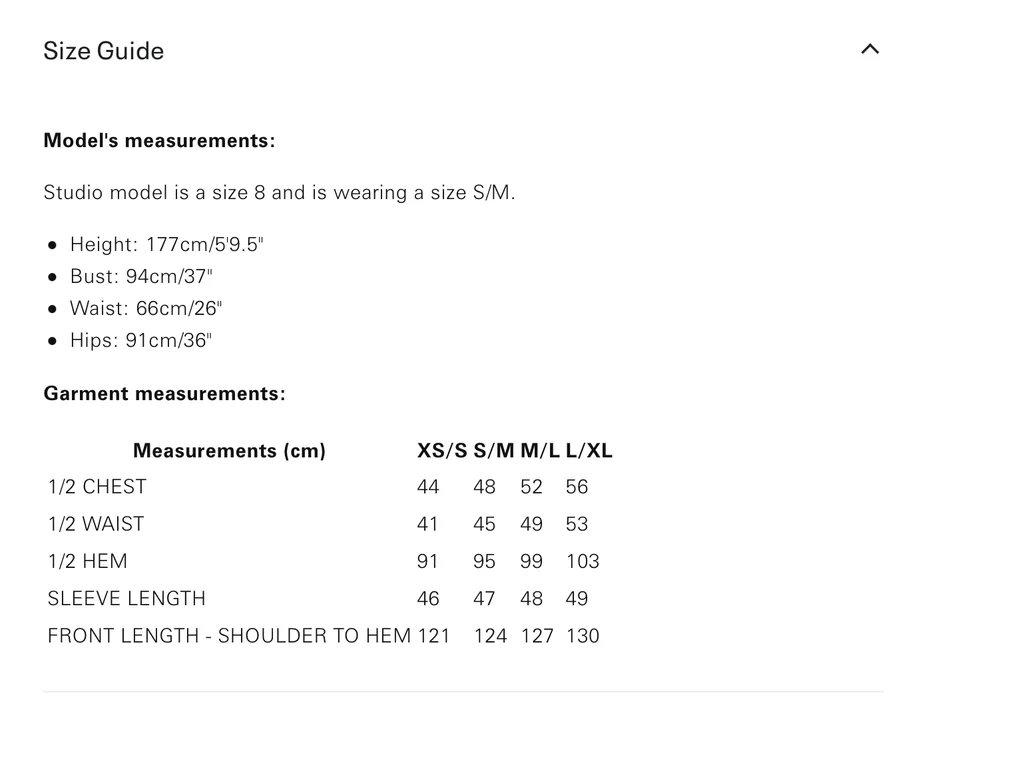
Task: Click the Size Guide heading
Action: pyautogui.click(x=104, y=51)
